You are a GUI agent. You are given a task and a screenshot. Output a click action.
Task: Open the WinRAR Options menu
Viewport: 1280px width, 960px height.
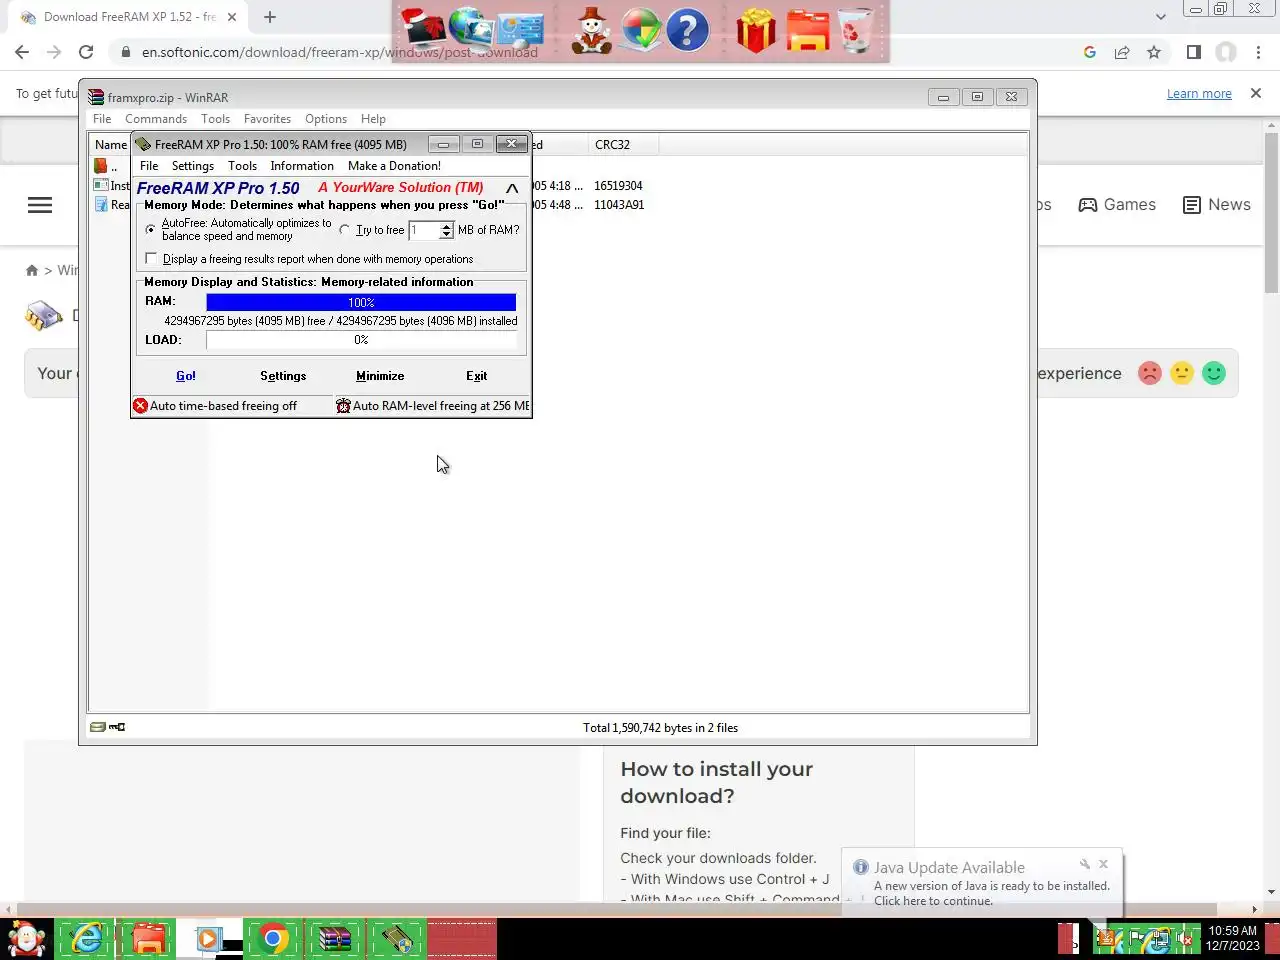[x=326, y=119]
